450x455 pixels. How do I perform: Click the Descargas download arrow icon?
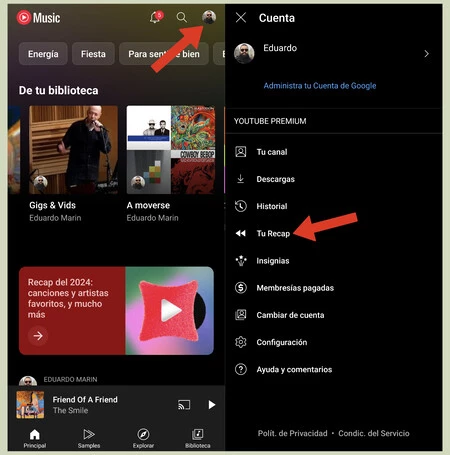(x=241, y=179)
